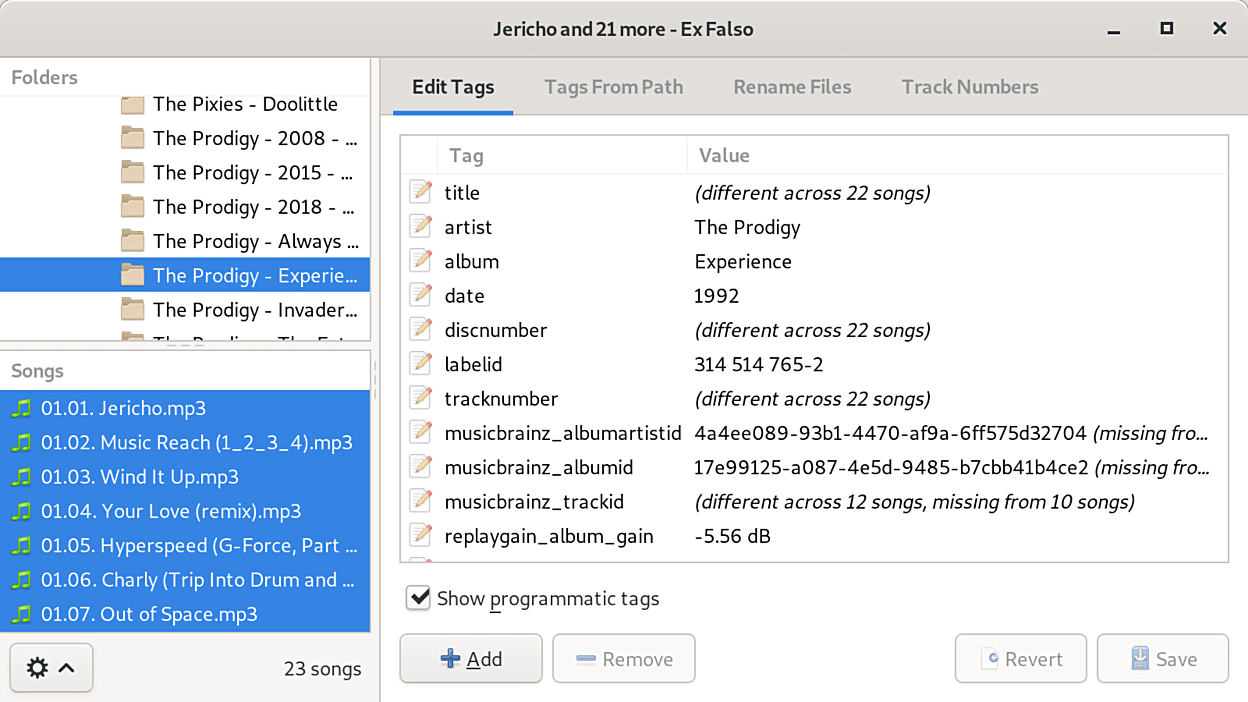
Task: Click the edit icon beside the title tag
Action: tap(421, 192)
